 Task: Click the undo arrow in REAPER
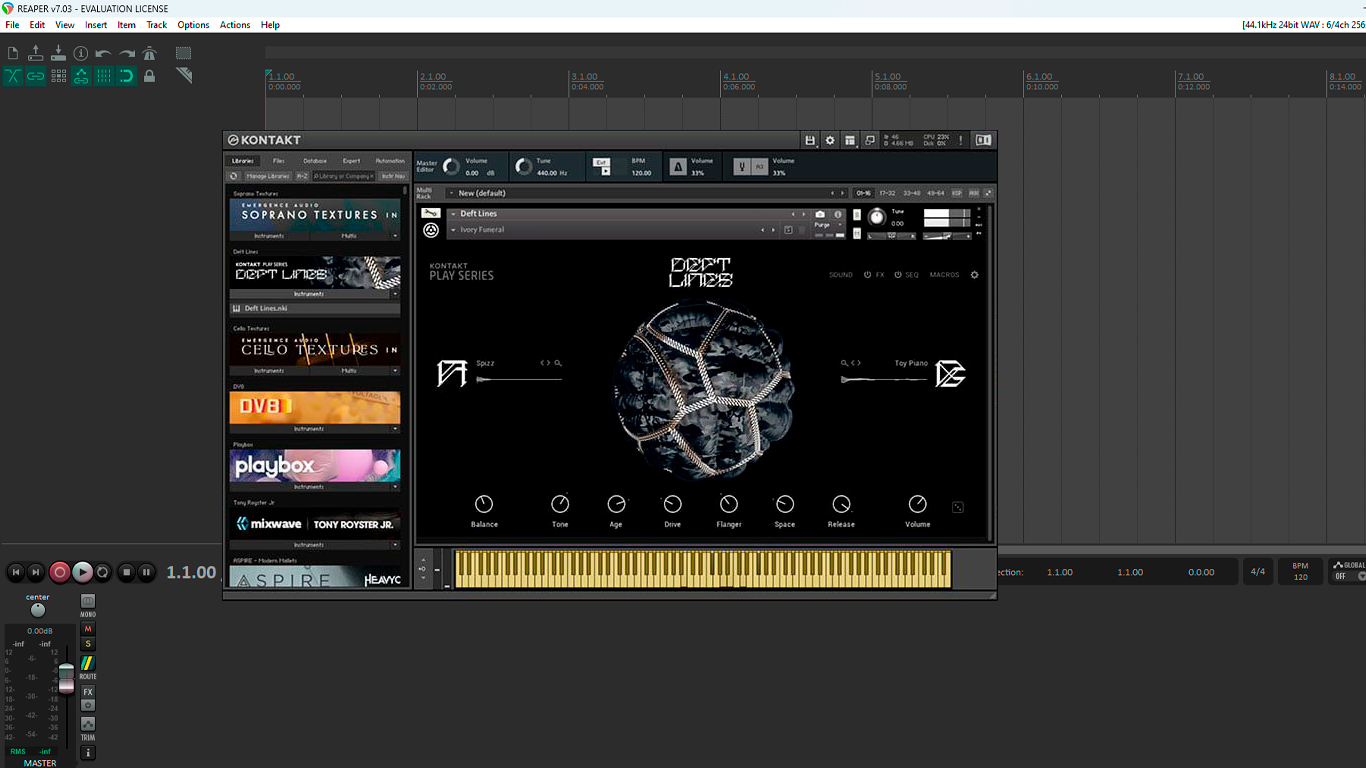click(x=103, y=53)
